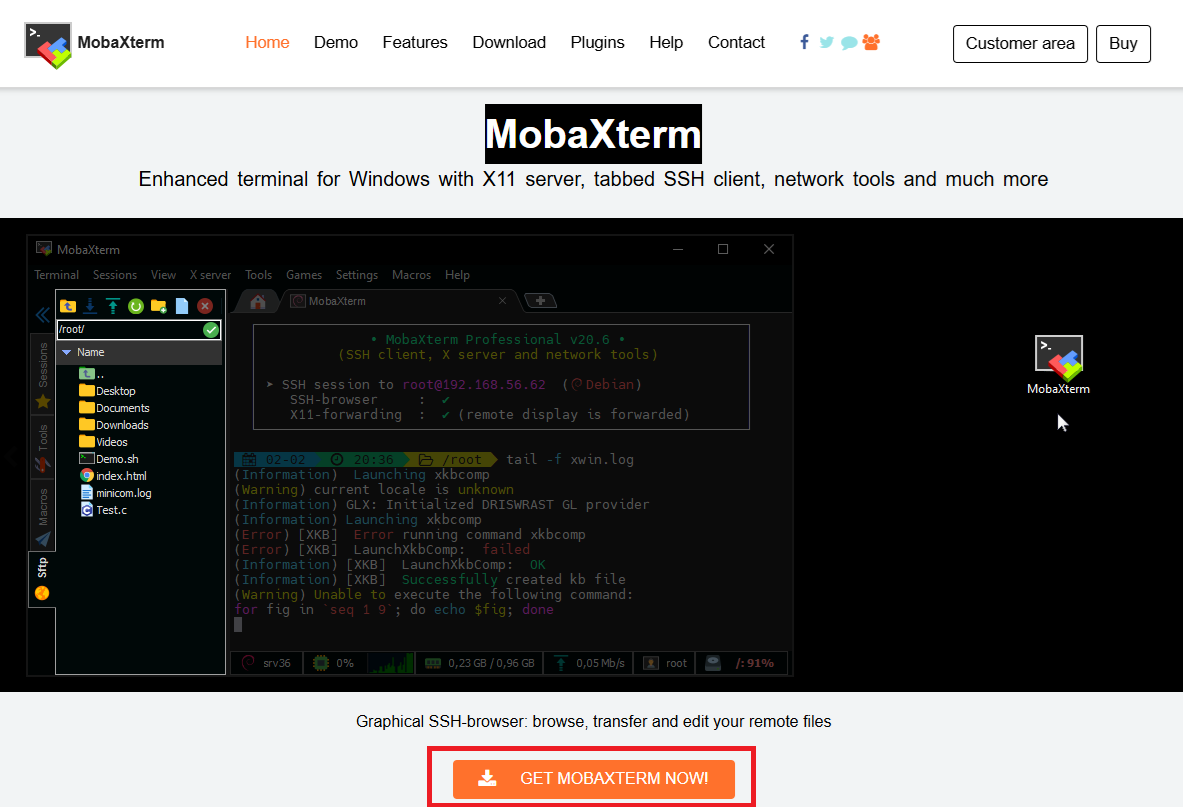Click the Buy button
This screenshot has width=1183, height=807.
(1123, 44)
